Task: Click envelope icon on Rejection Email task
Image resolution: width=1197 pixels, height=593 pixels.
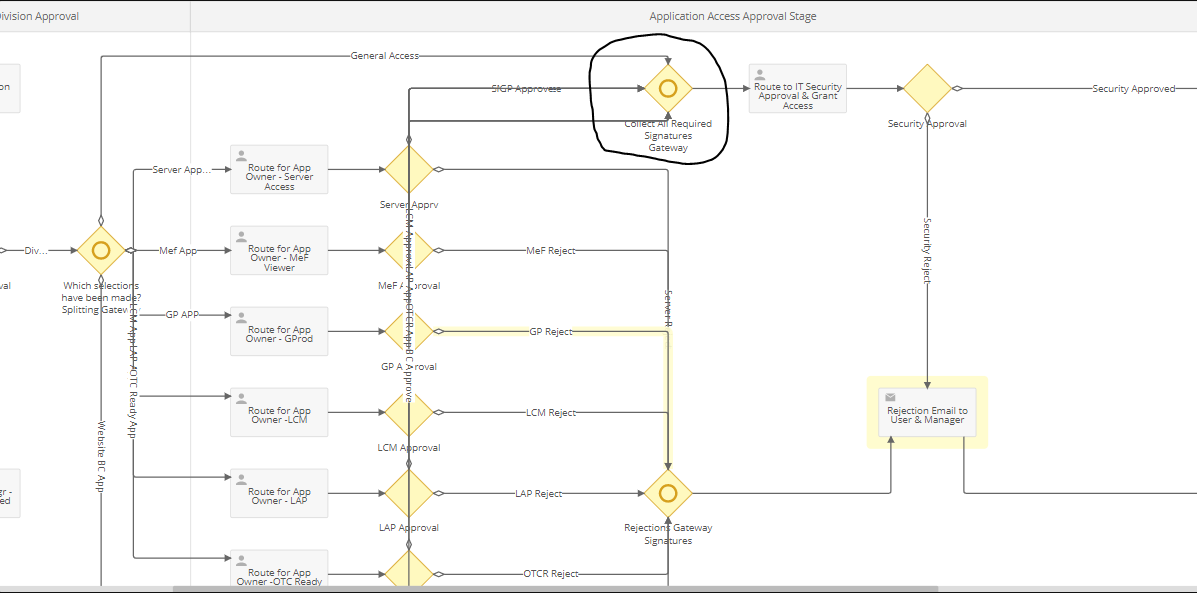Action: point(890,398)
